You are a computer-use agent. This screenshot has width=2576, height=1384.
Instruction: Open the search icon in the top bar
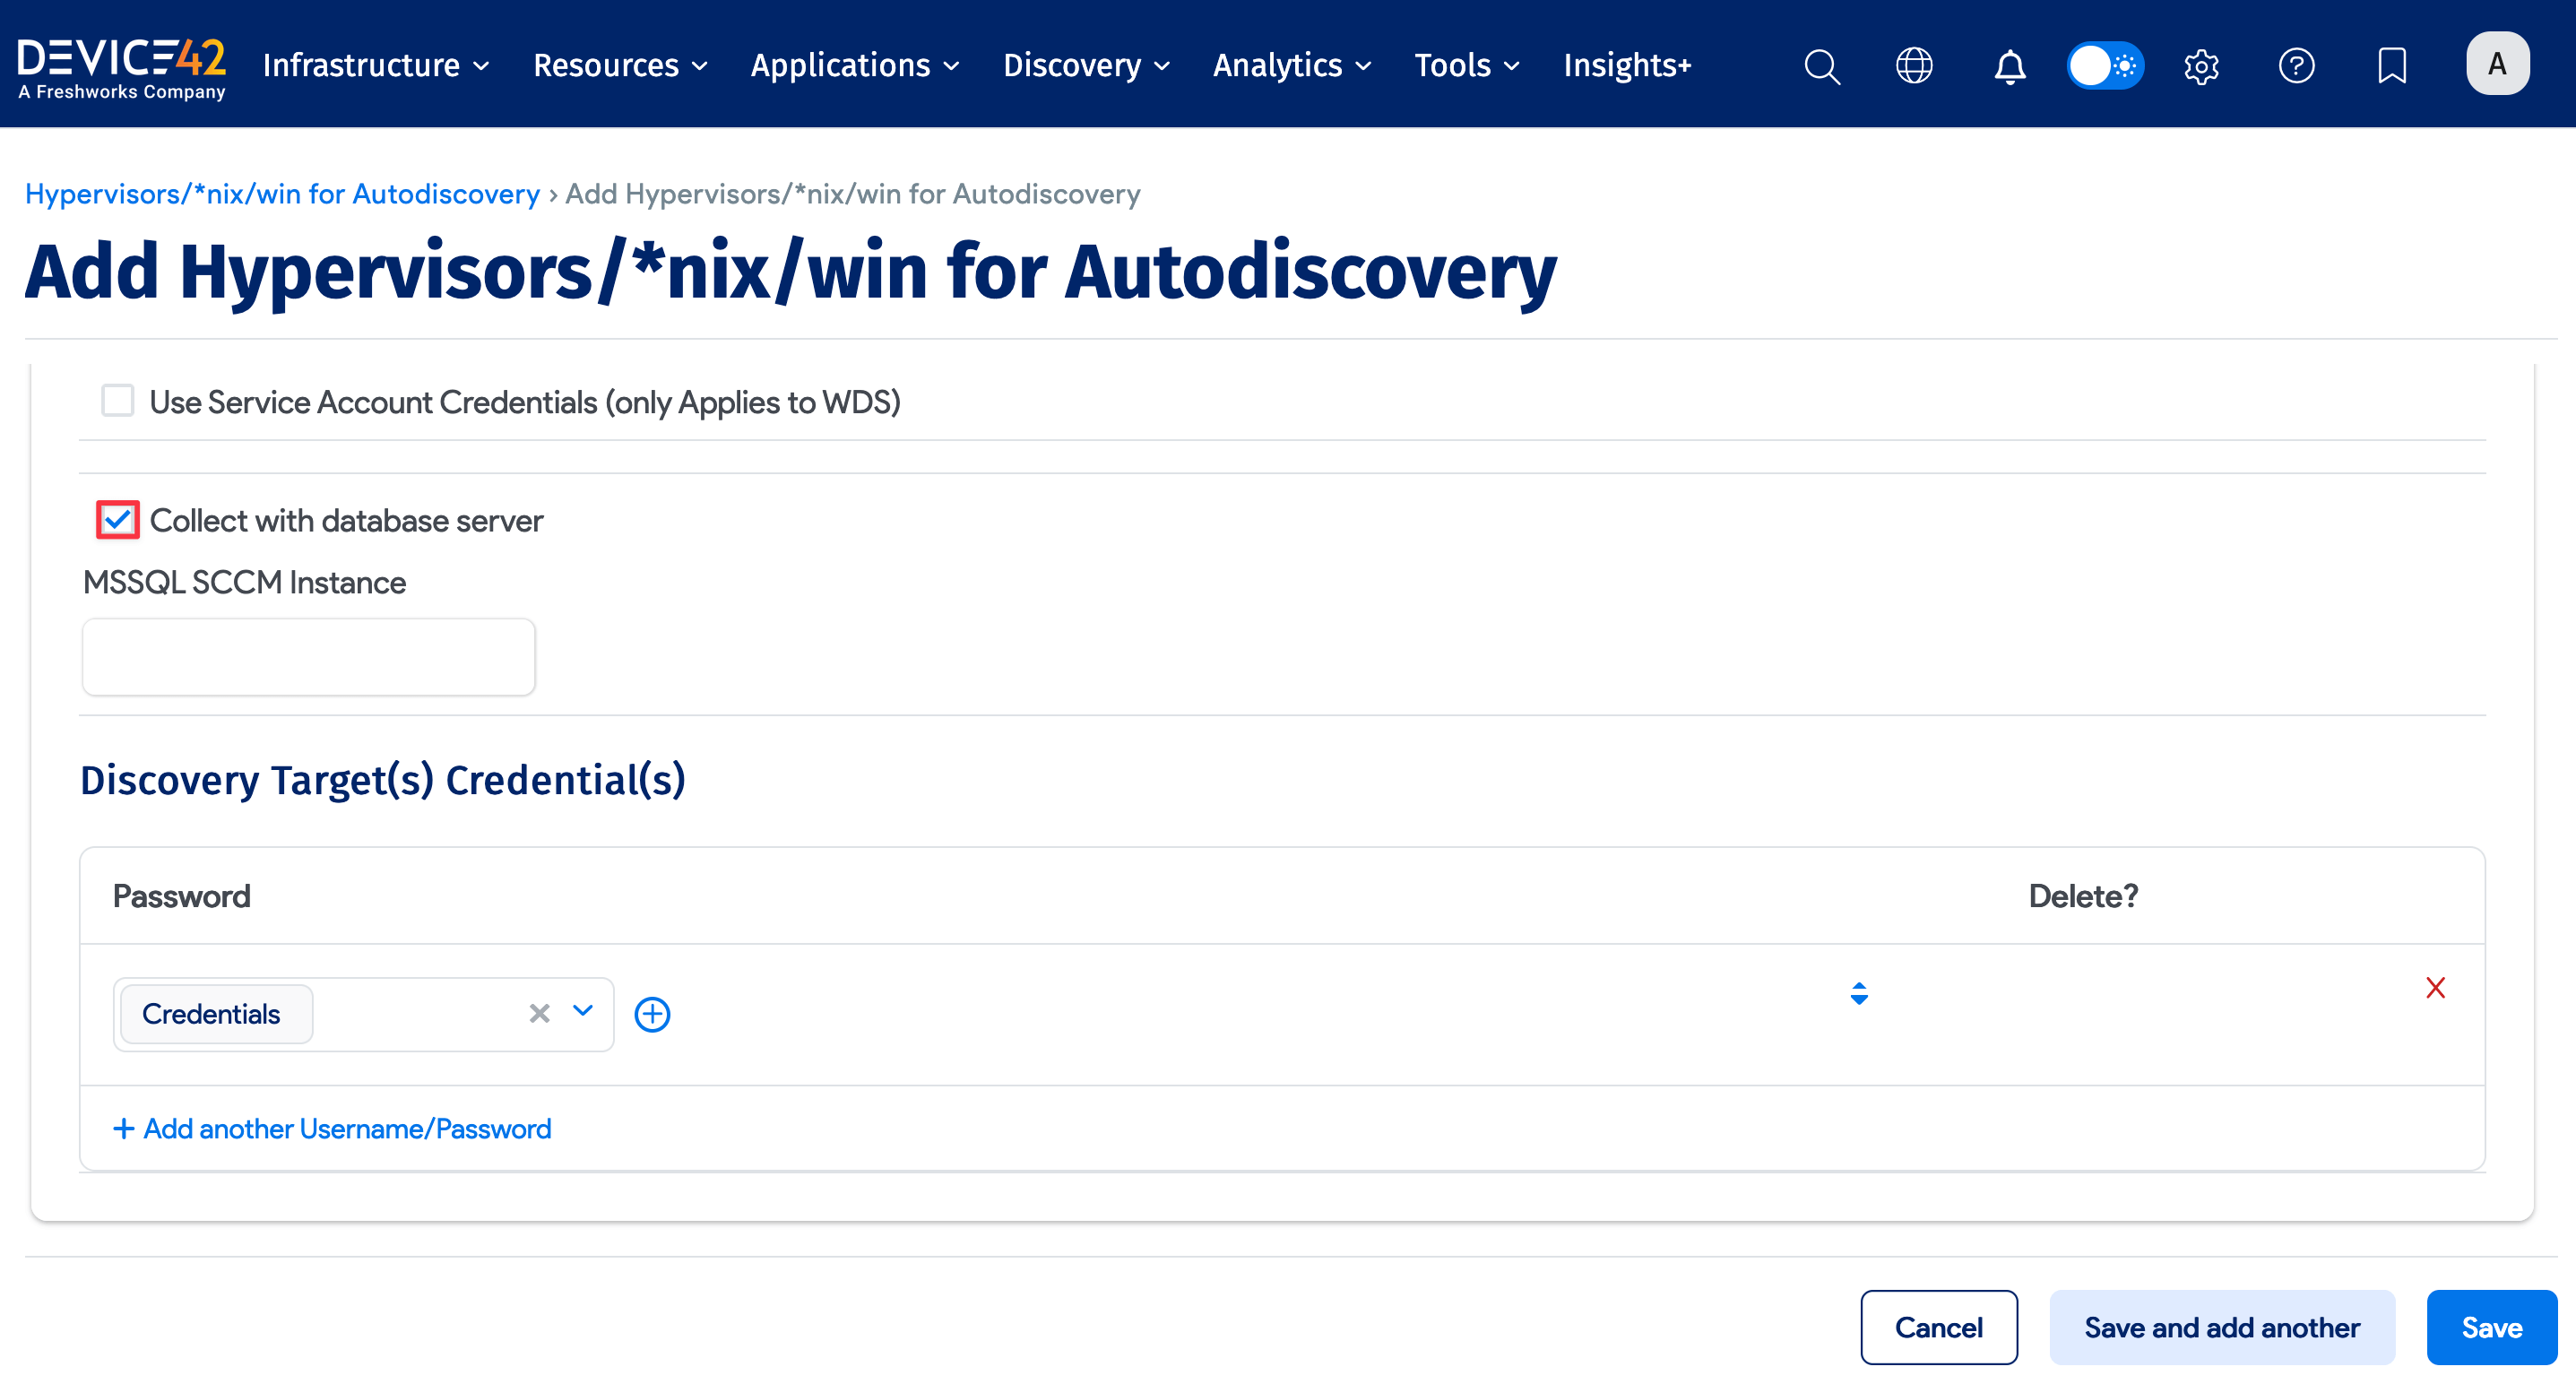(1822, 66)
